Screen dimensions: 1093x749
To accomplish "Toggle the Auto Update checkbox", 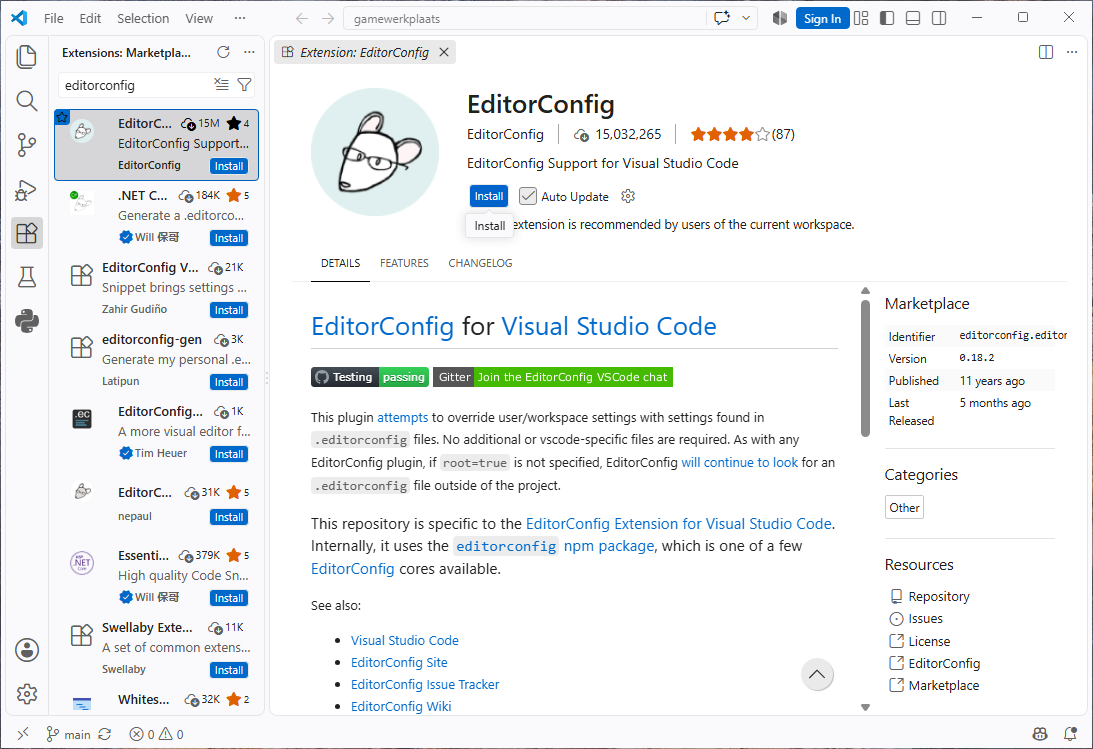I will click(528, 196).
